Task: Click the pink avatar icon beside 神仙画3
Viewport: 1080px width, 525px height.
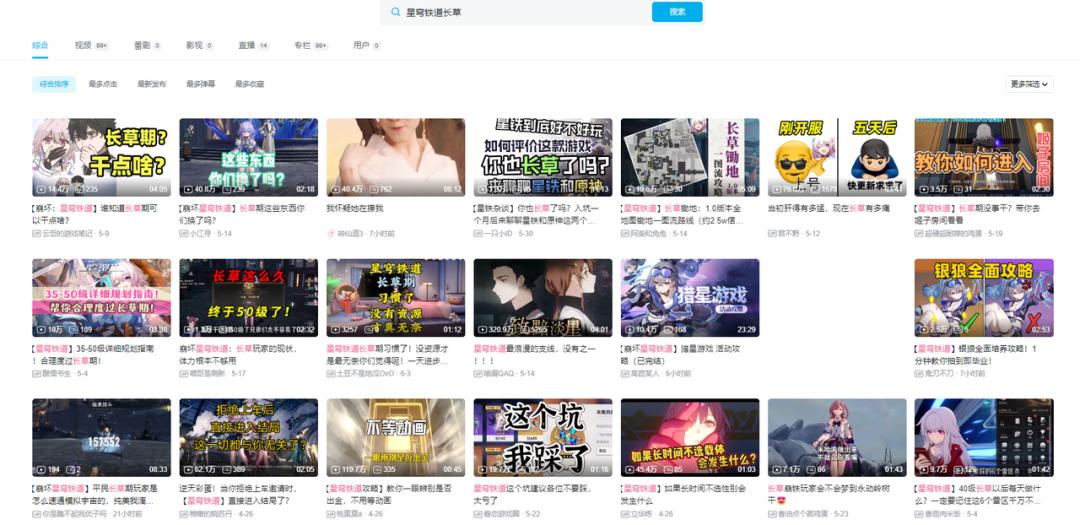Action: coord(331,234)
